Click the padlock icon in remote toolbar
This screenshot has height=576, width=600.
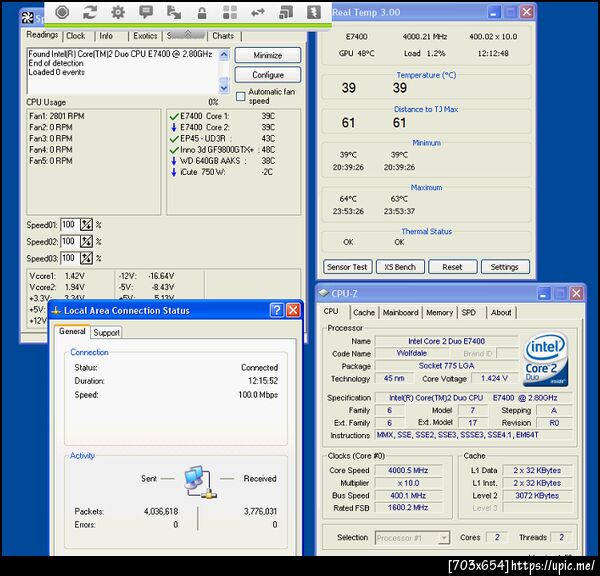[202, 13]
